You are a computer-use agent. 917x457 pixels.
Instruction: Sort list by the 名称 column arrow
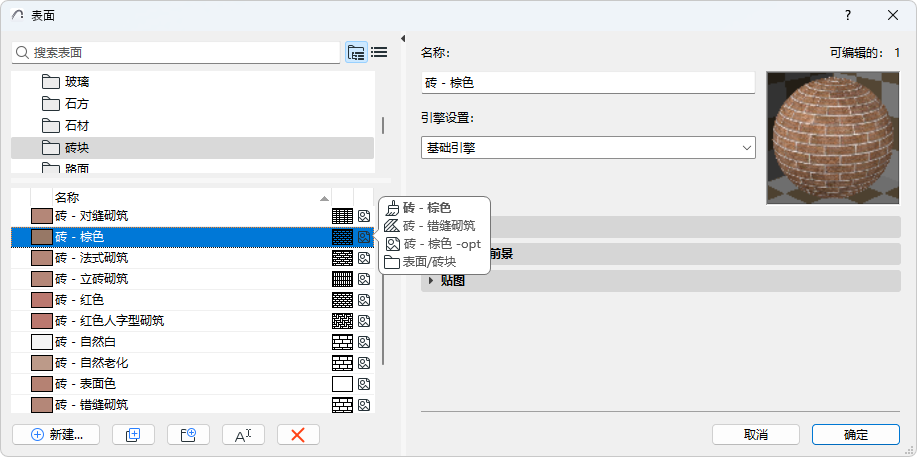324,198
